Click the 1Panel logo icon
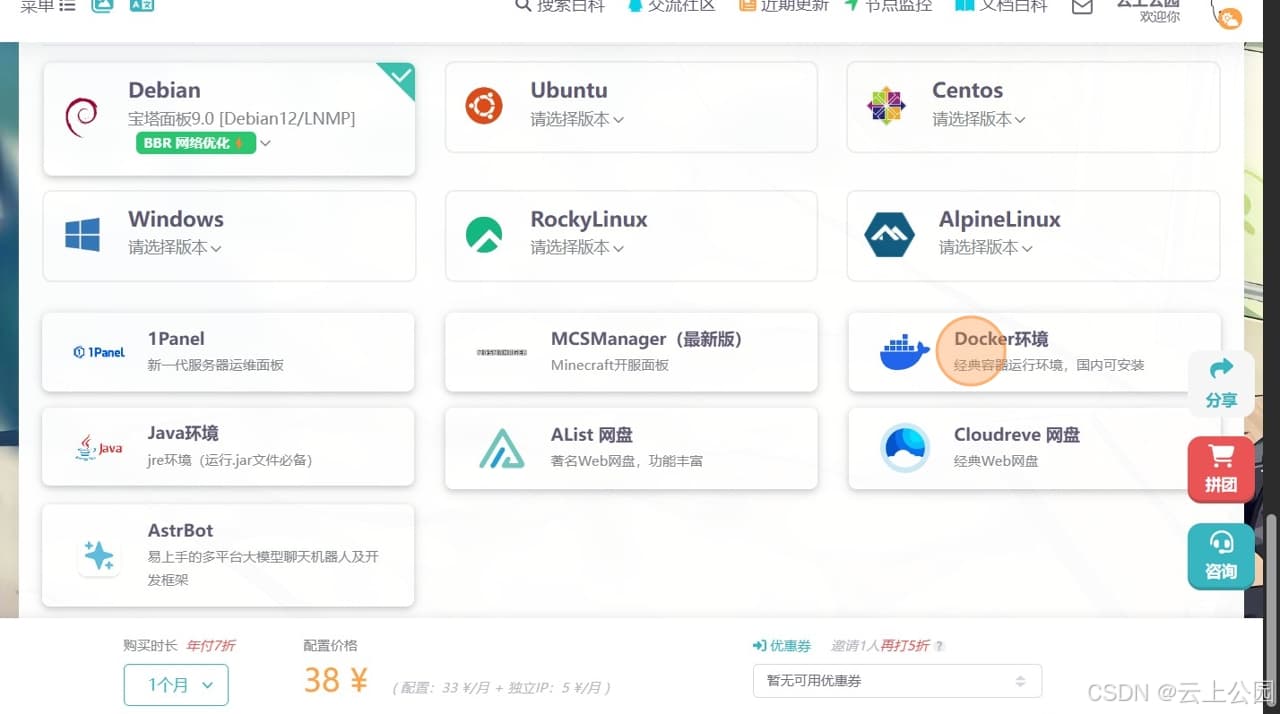This screenshot has height=714, width=1280. (99, 352)
